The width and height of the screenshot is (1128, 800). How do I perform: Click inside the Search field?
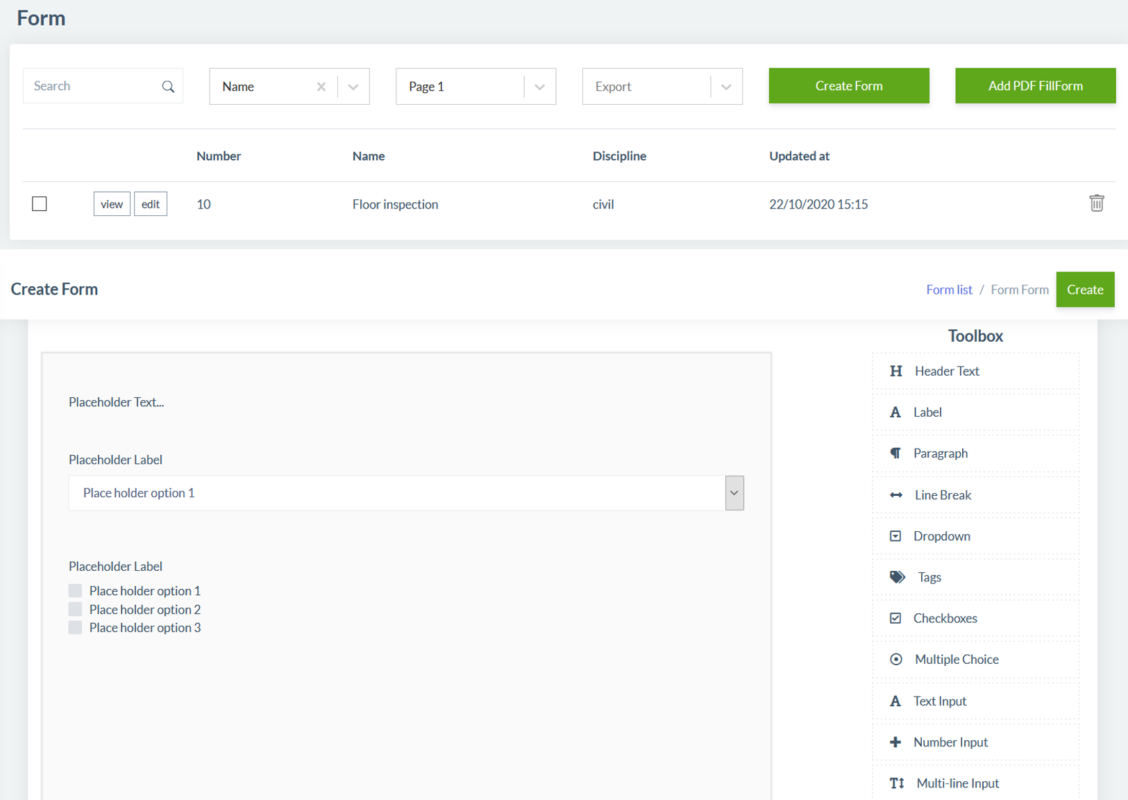point(90,86)
